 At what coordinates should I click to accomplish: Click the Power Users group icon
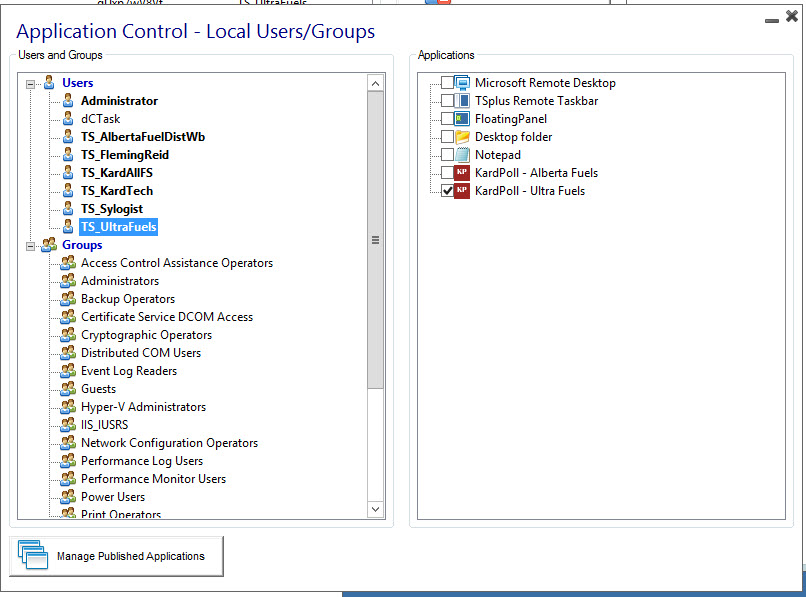(68, 497)
